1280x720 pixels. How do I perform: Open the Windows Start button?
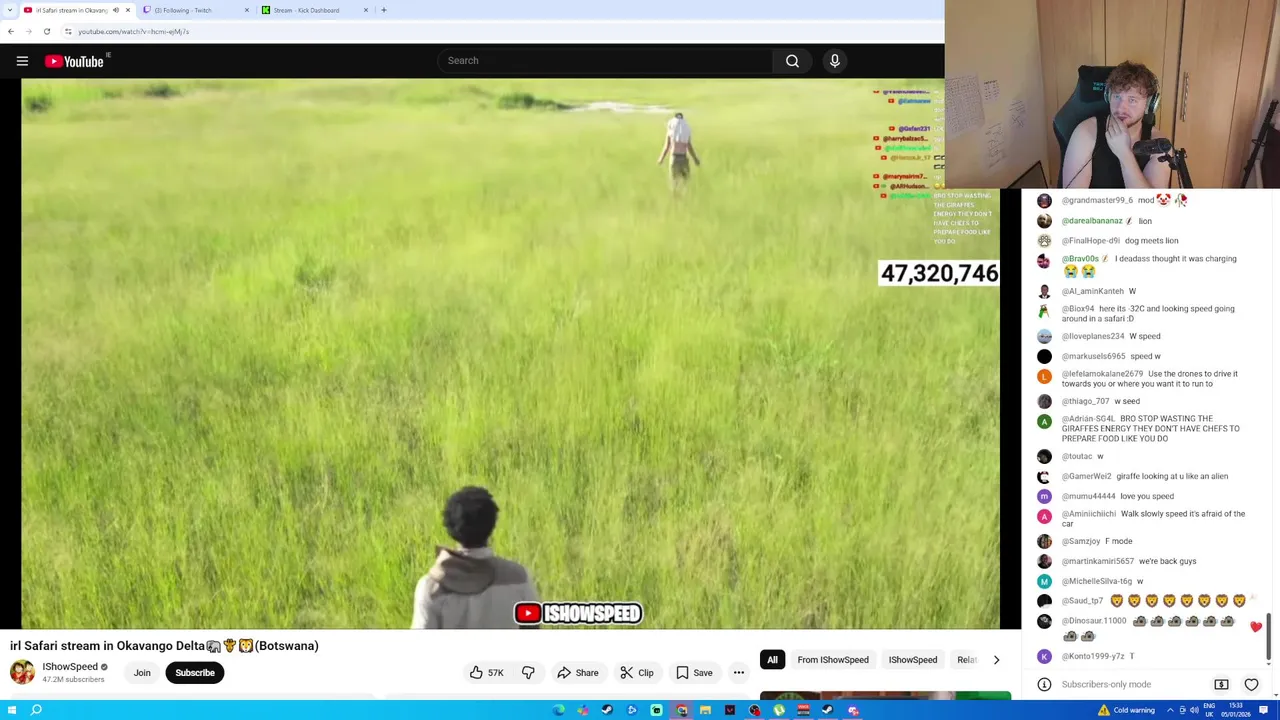click(11, 710)
